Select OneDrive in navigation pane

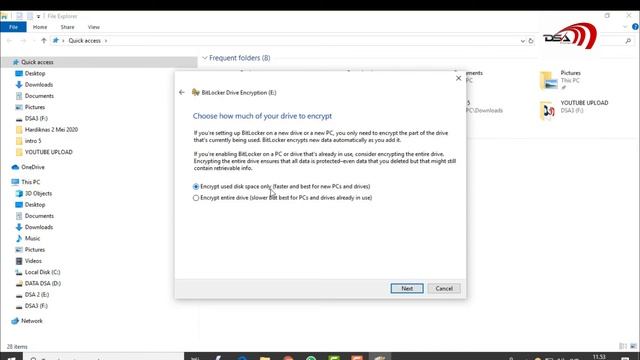coord(33,167)
